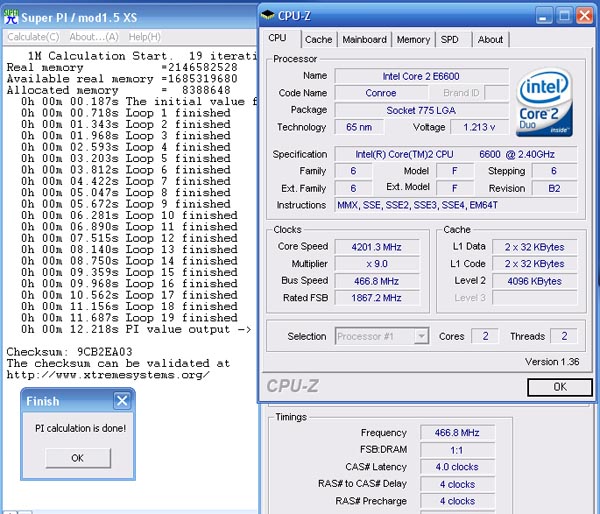
Task: Click the Voltage value 1.213 v
Action: [x=479, y=127]
